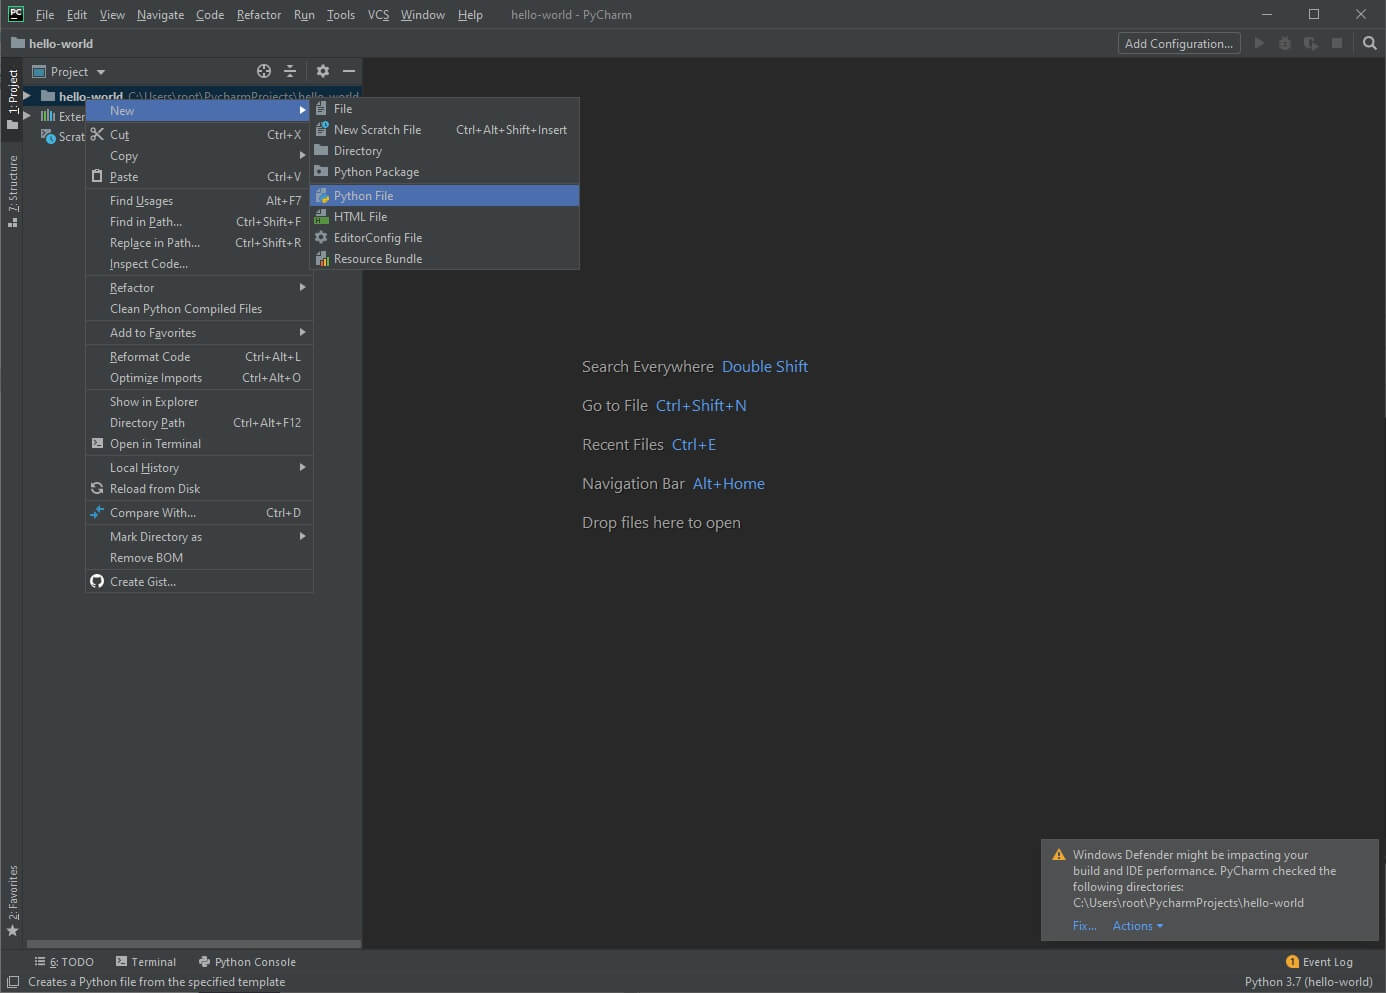Toggle the Structure tool window tab
The width and height of the screenshot is (1386, 993).
(13, 196)
